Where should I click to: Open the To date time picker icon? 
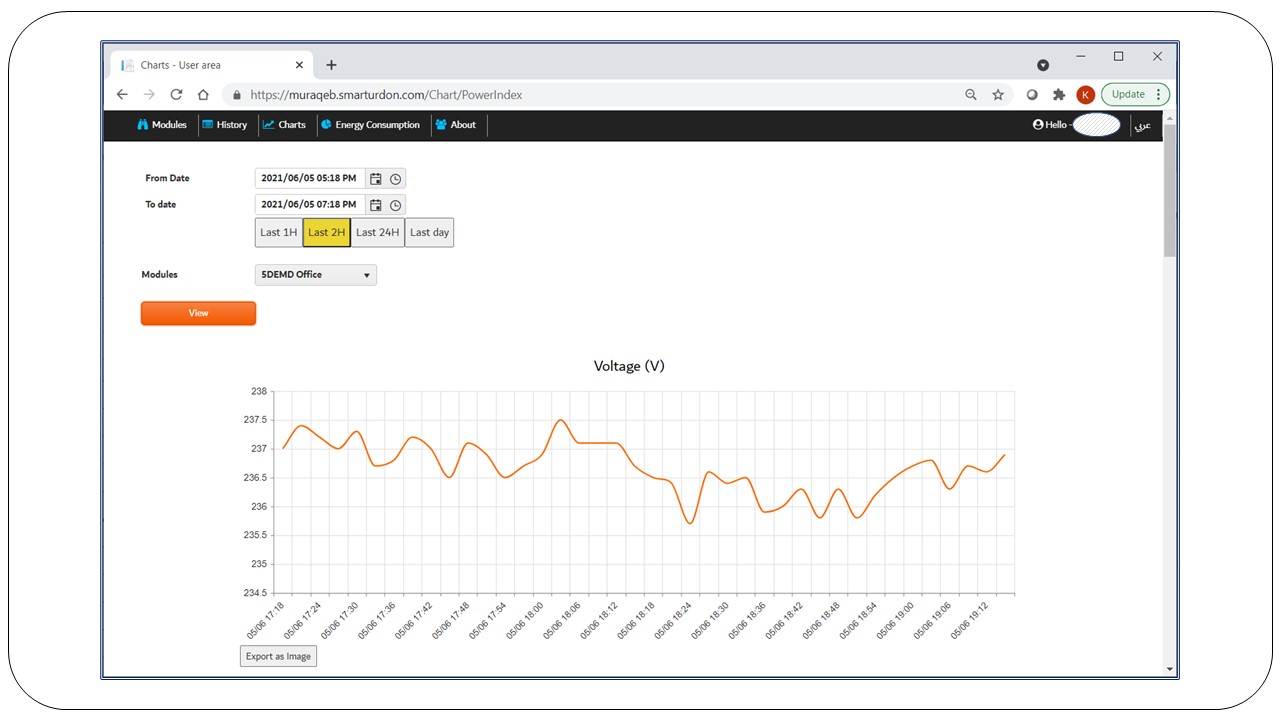395,205
